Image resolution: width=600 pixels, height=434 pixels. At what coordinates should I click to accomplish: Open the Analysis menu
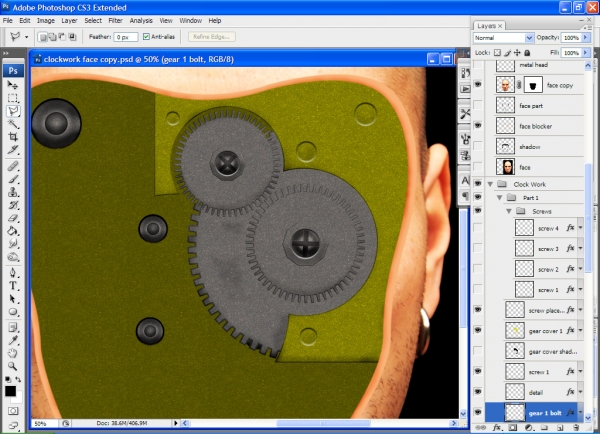coord(141,21)
